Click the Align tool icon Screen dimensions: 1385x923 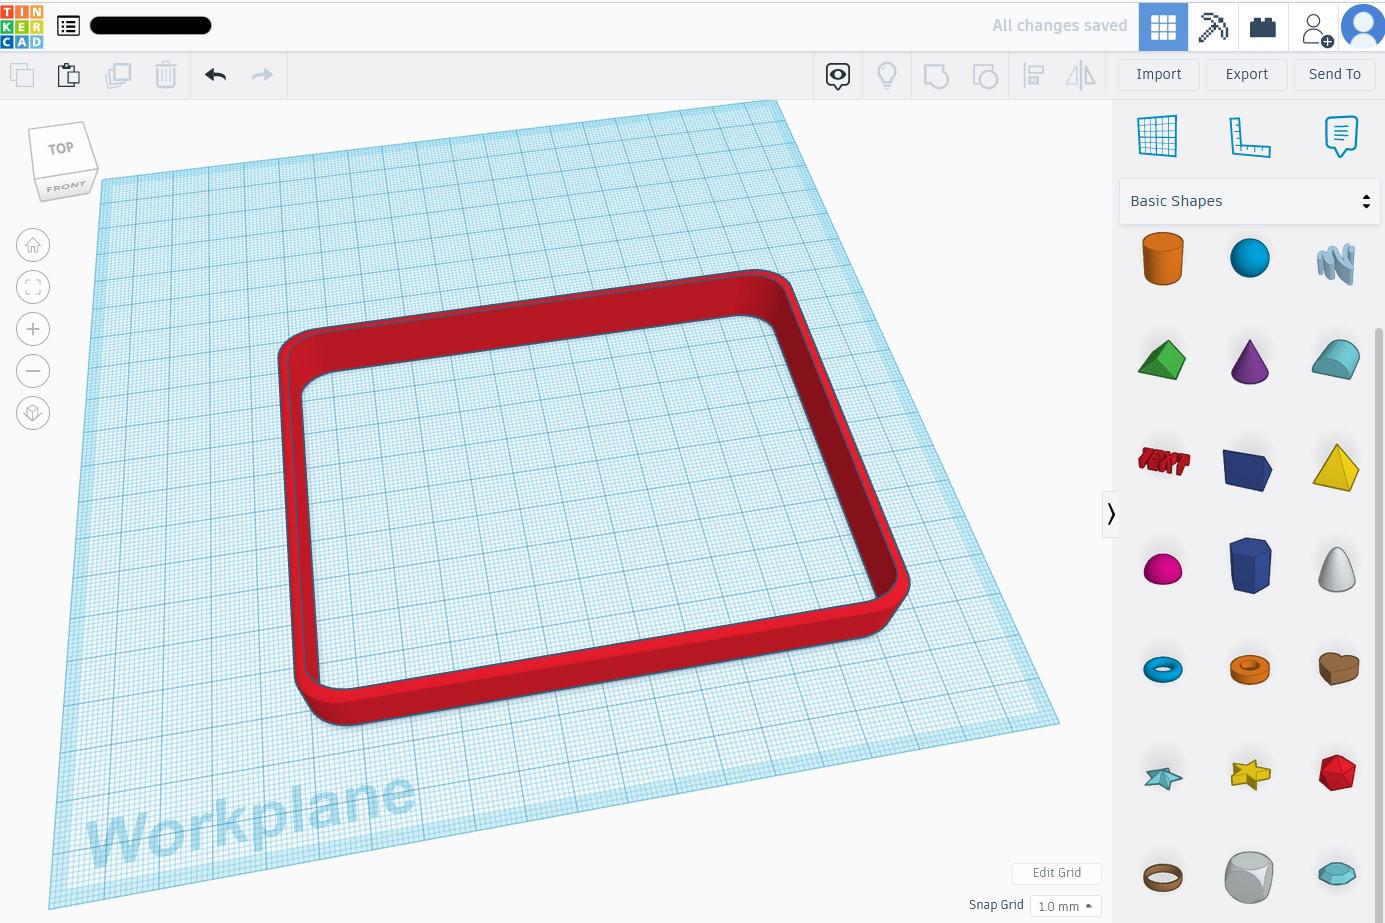[1034, 76]
